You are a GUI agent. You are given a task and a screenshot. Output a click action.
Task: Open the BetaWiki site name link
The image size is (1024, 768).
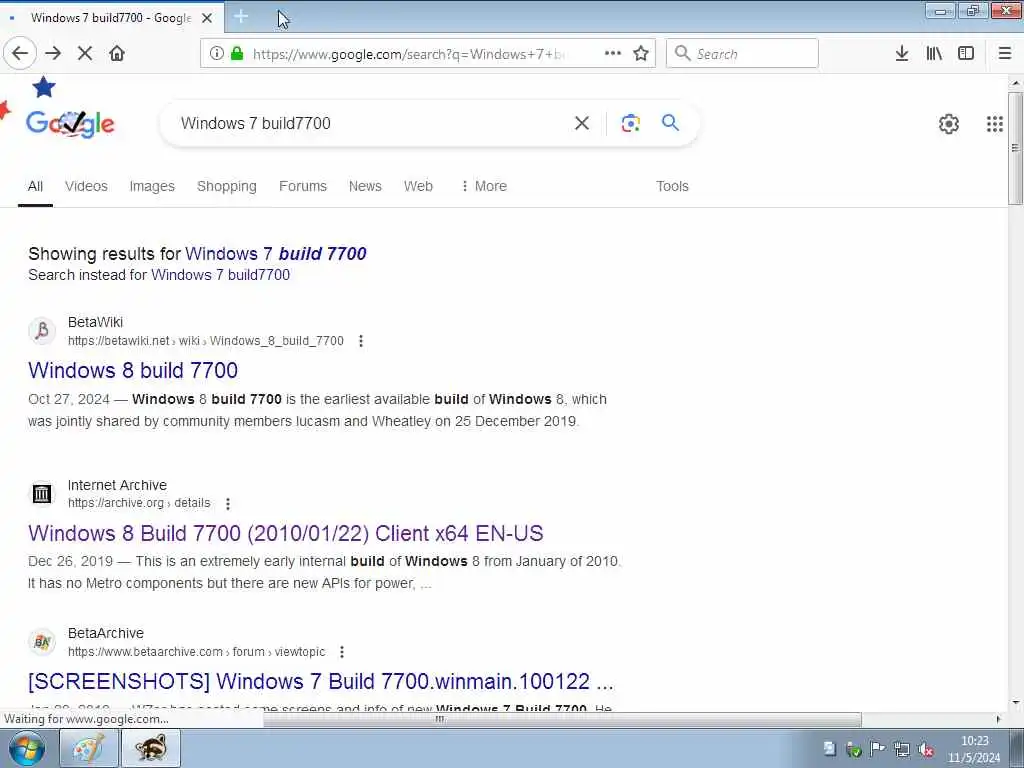click(x=95, y=322)
